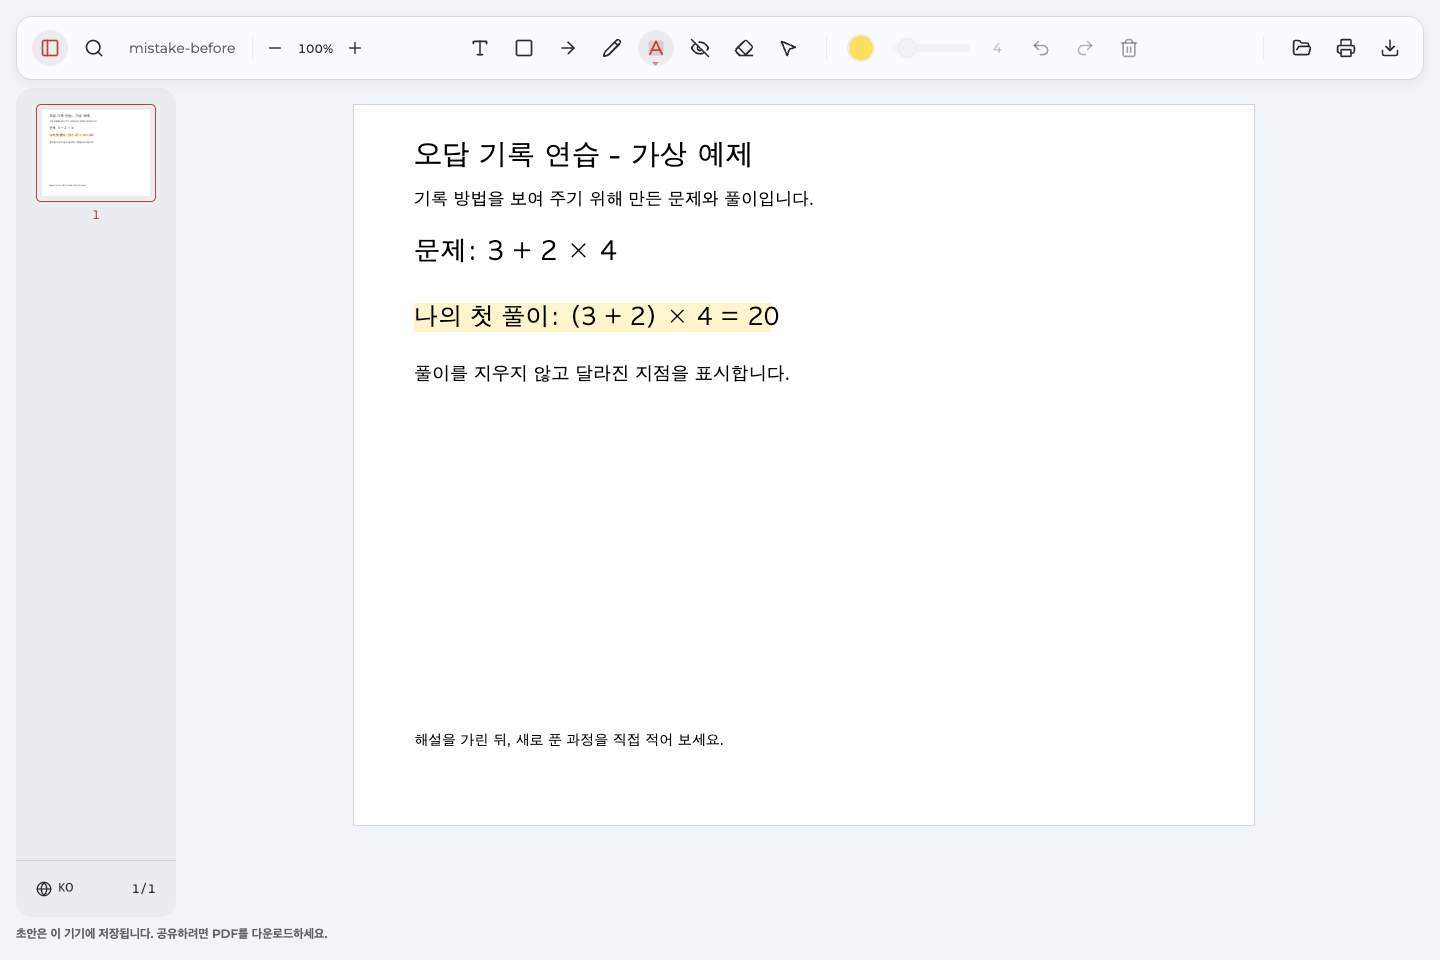Screen dimensions: 1440x960
Task: Delete with the trash can icon
Action: (x=1129, y=48)
